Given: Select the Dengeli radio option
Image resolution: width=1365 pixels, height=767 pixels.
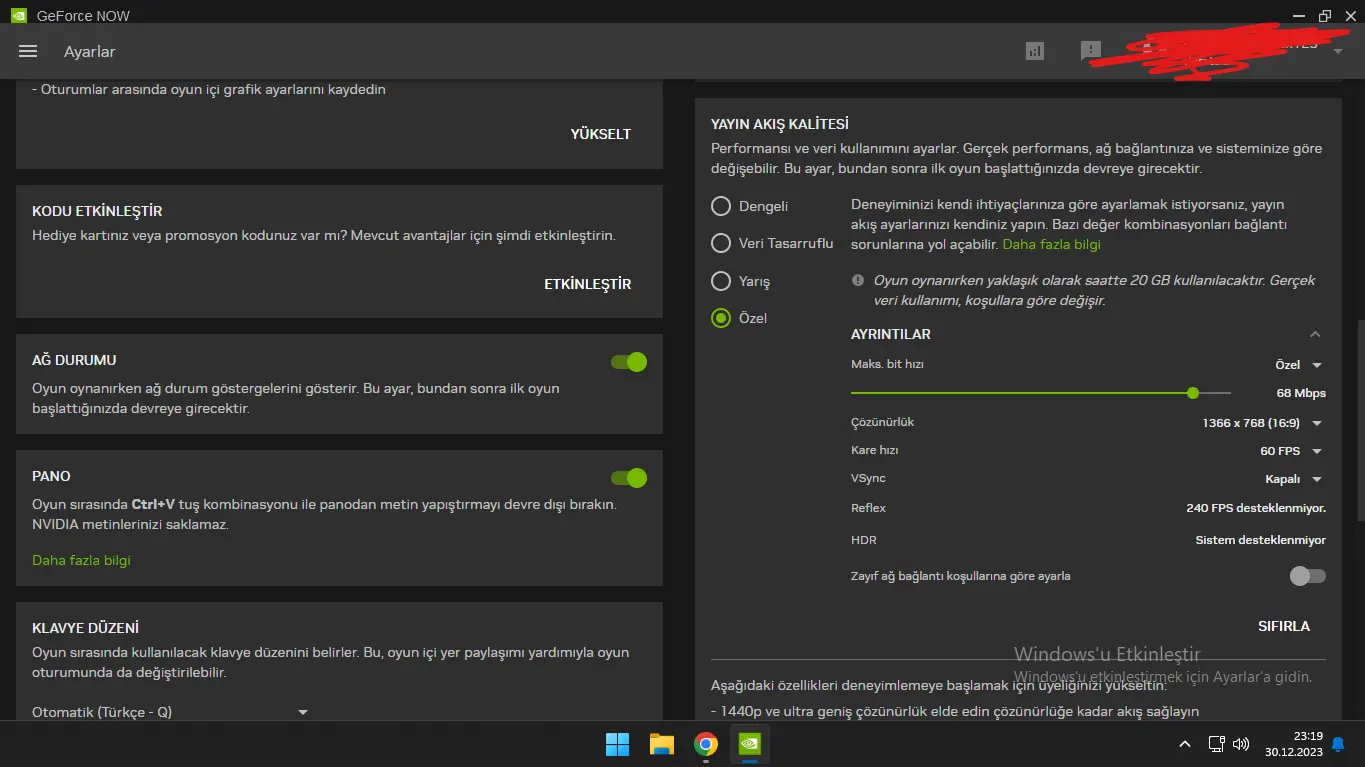Looking at the screenshot, I should click(721, 206).
